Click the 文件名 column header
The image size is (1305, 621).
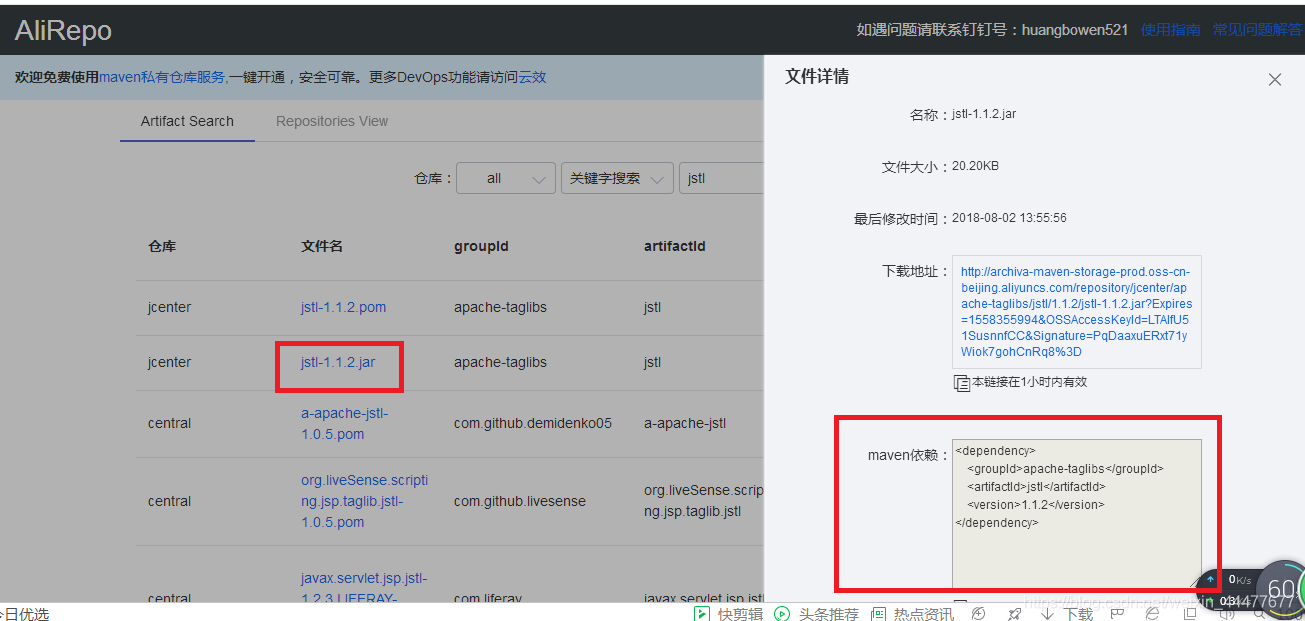pos(322,246)
